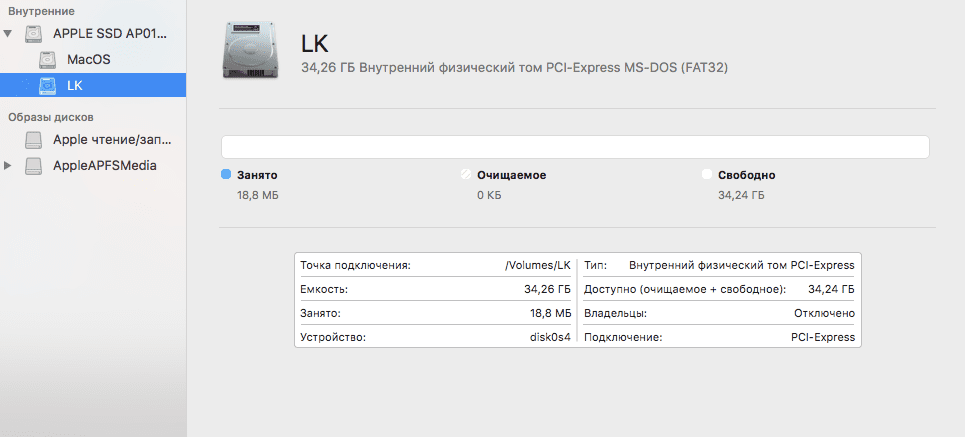
Task: Click the LK volume title
Action: 314,44
